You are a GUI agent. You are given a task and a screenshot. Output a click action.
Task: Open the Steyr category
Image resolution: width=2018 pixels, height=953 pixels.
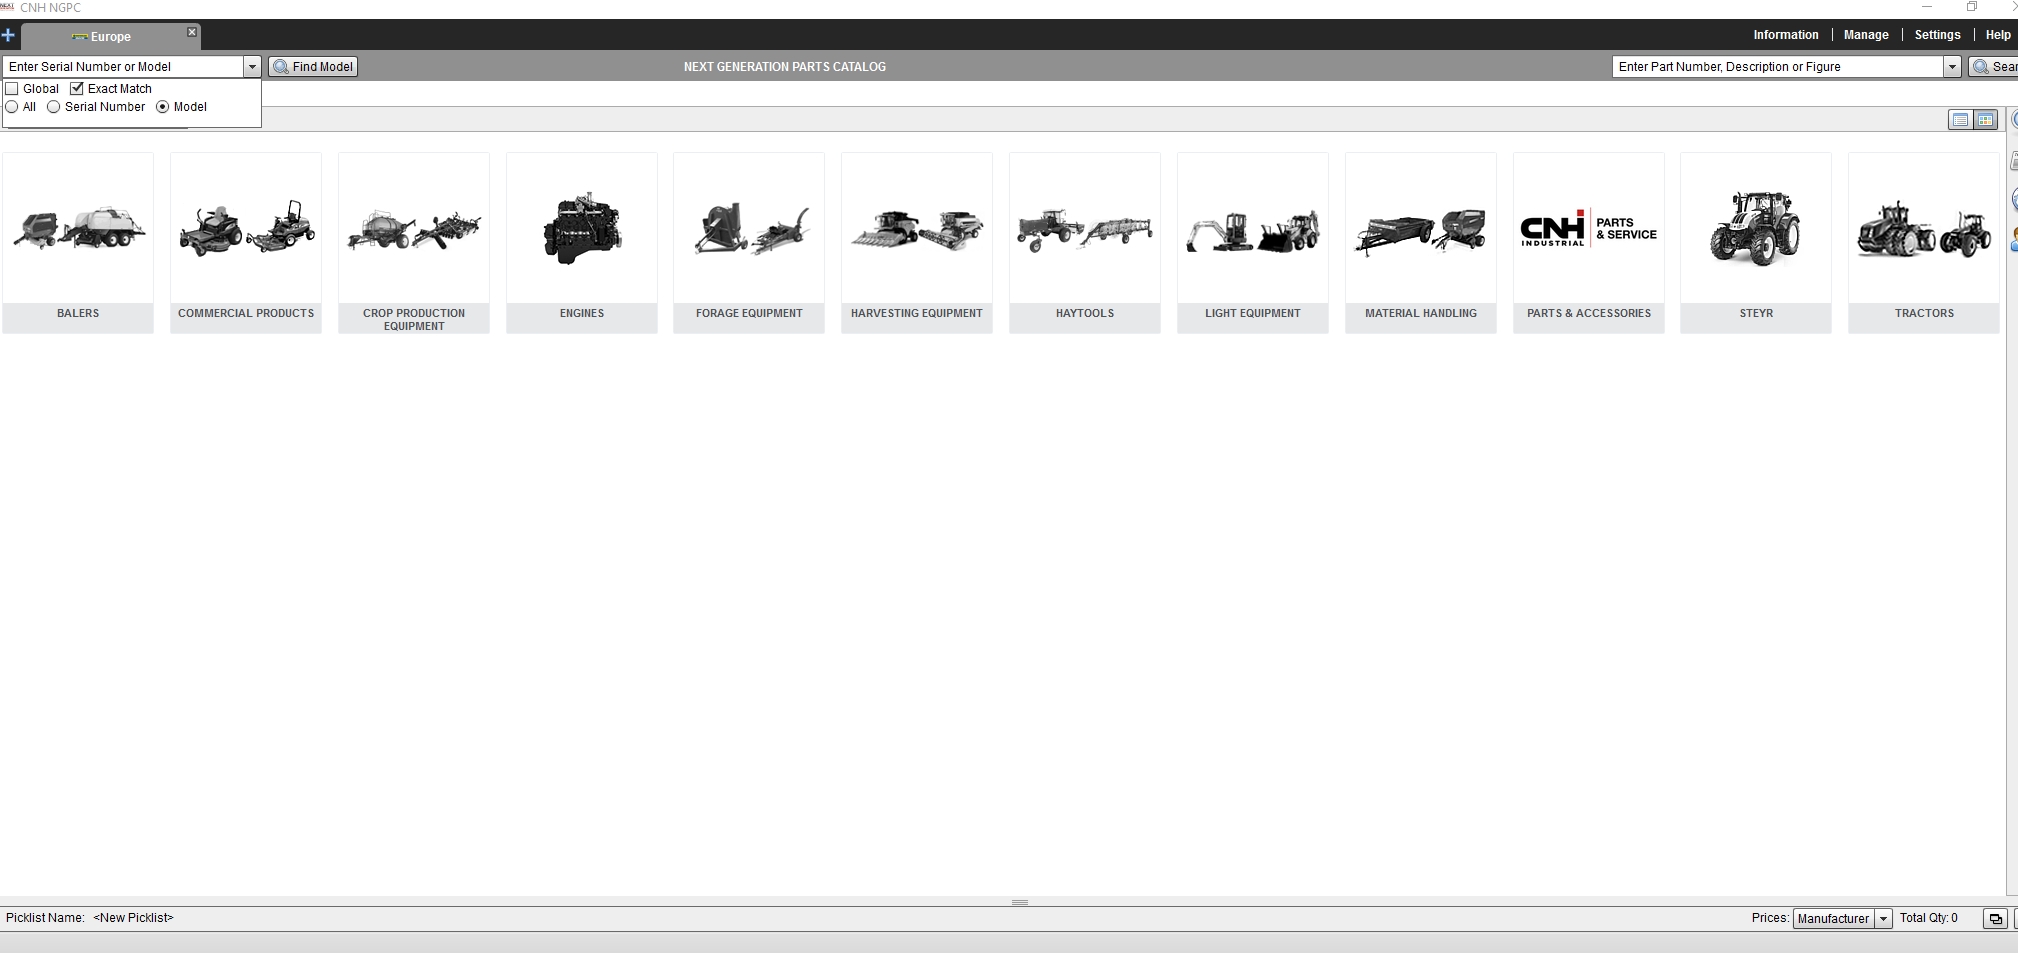(x=1756, y=243)
